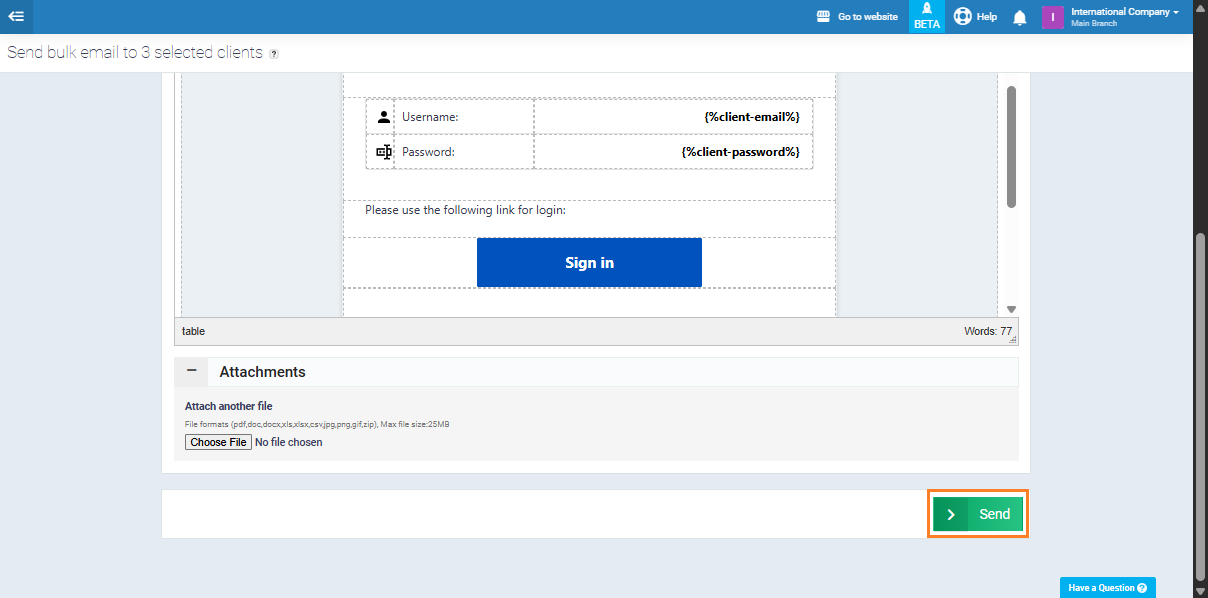Viewport: 1208px width, 598px height.
Task: Select the user icon in the Username row
Action: (383, 117)
